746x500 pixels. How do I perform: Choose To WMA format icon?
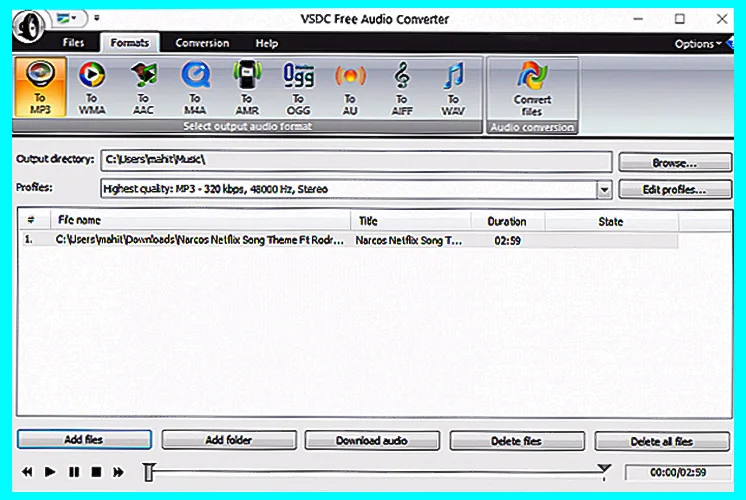point(92,88)
